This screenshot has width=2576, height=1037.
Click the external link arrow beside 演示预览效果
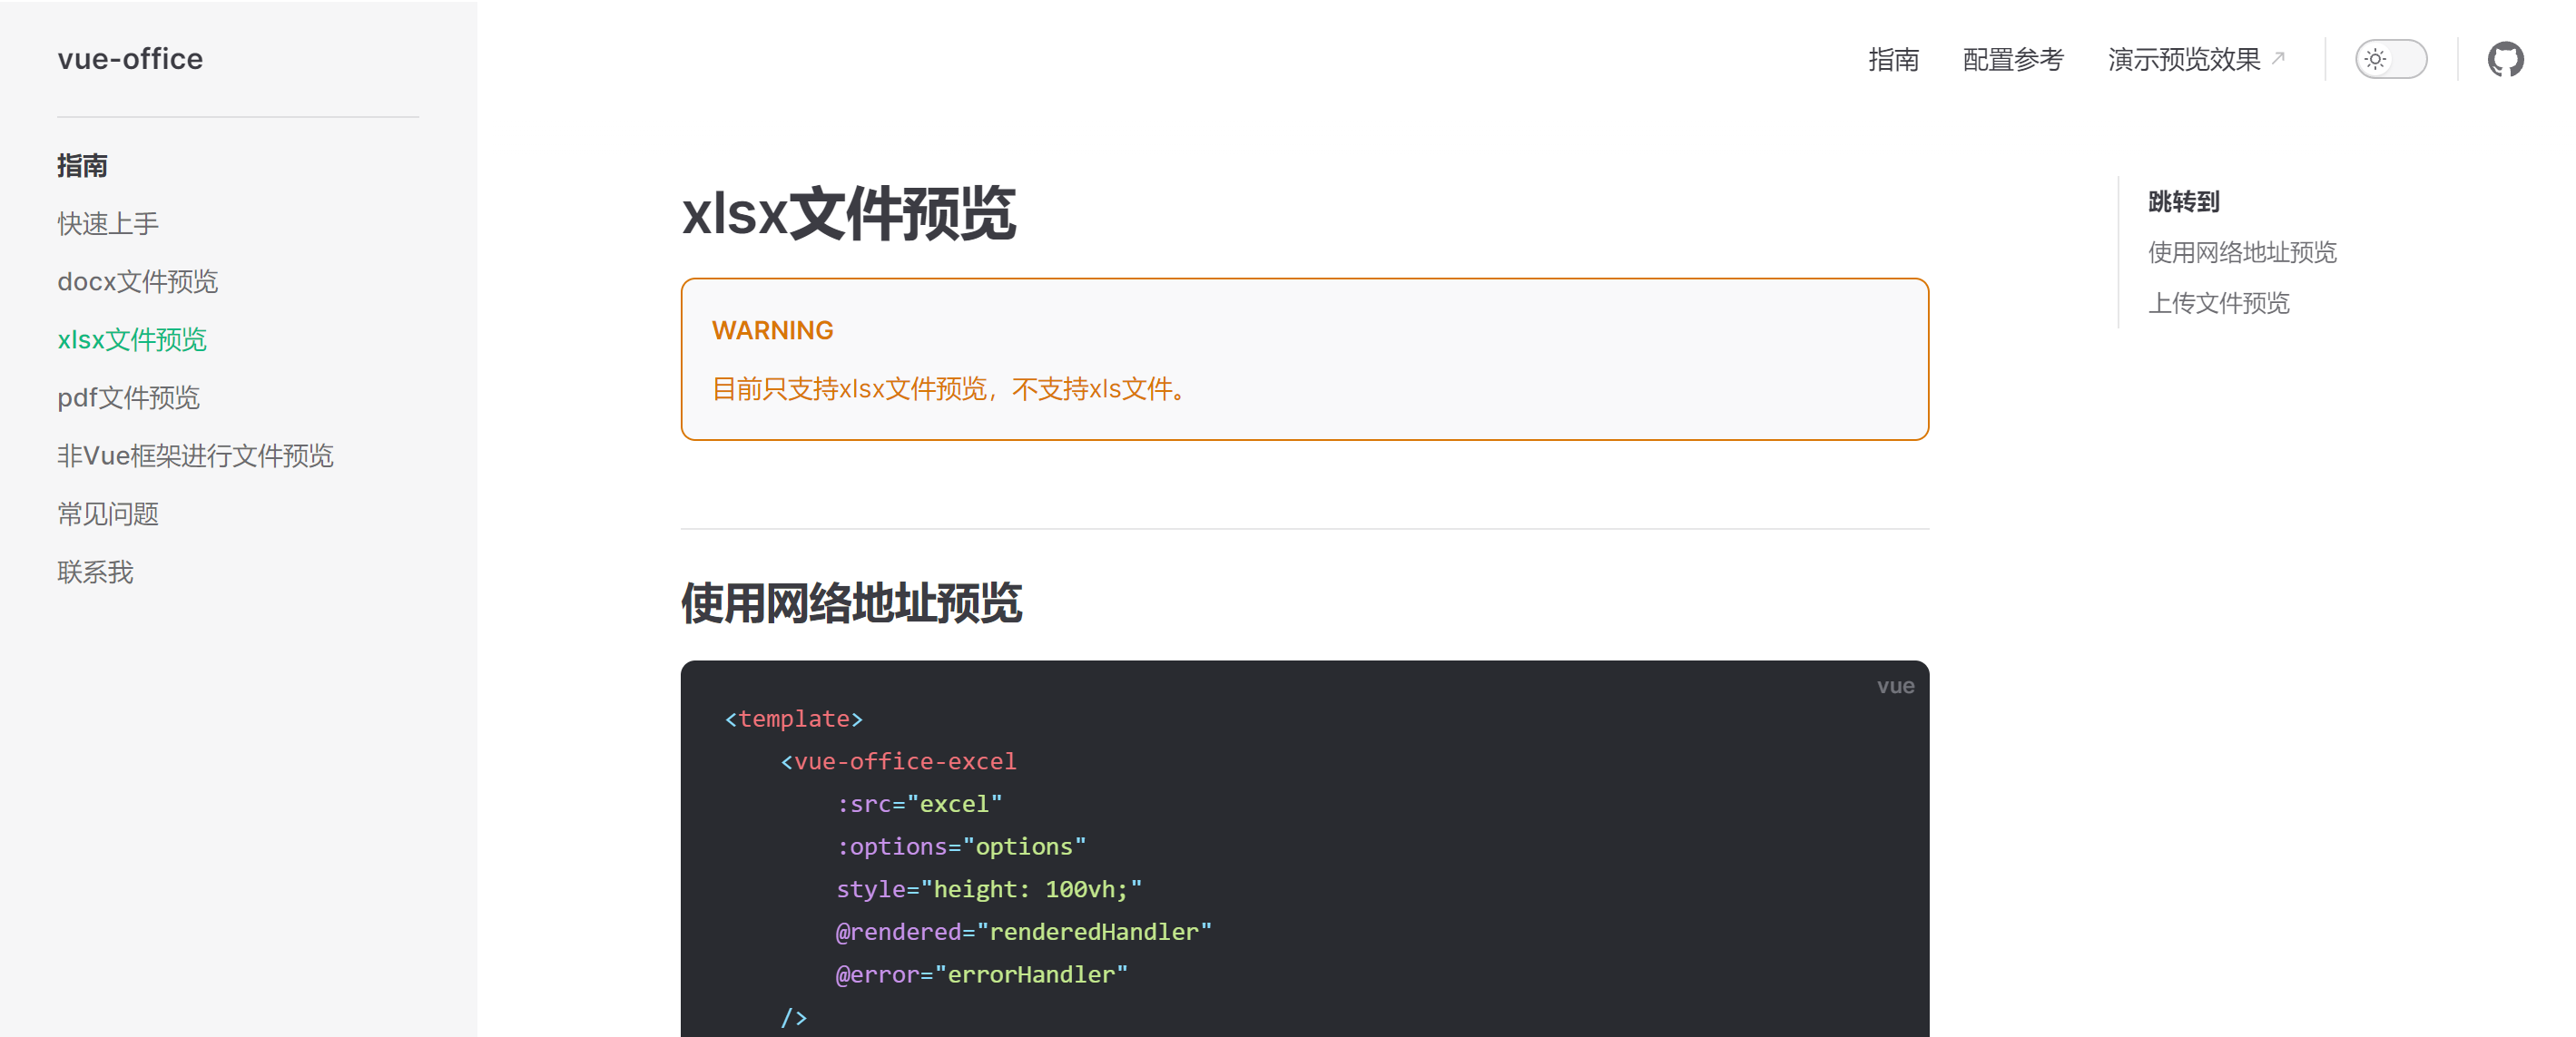point(2278,57)
